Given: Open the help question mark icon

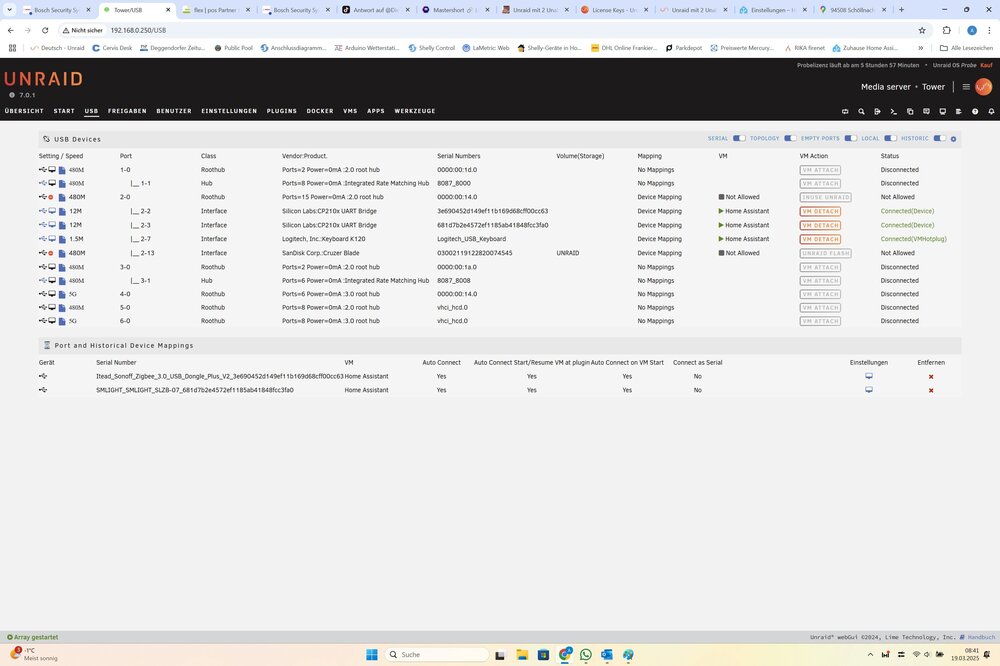Looking at the screenshot, I should tap(974, 112).
